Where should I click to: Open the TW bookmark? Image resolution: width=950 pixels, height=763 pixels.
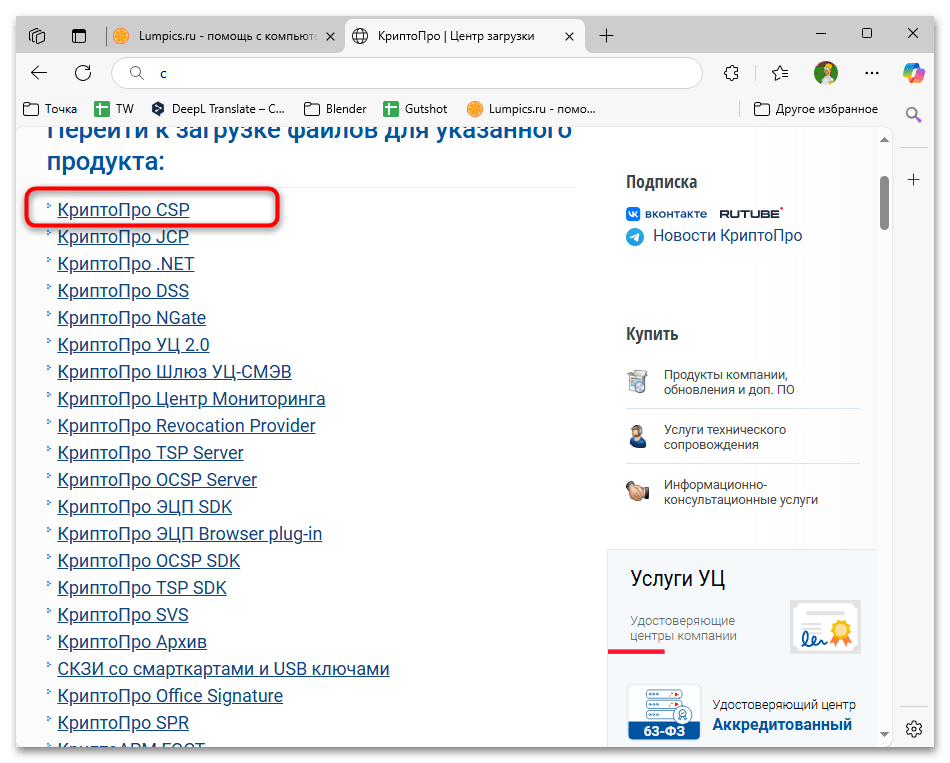click(114, 109)
